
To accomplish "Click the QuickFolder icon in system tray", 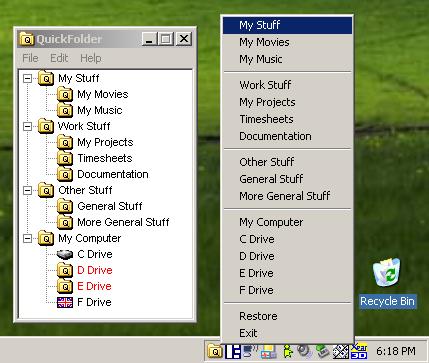I will [x=215, y=351].
